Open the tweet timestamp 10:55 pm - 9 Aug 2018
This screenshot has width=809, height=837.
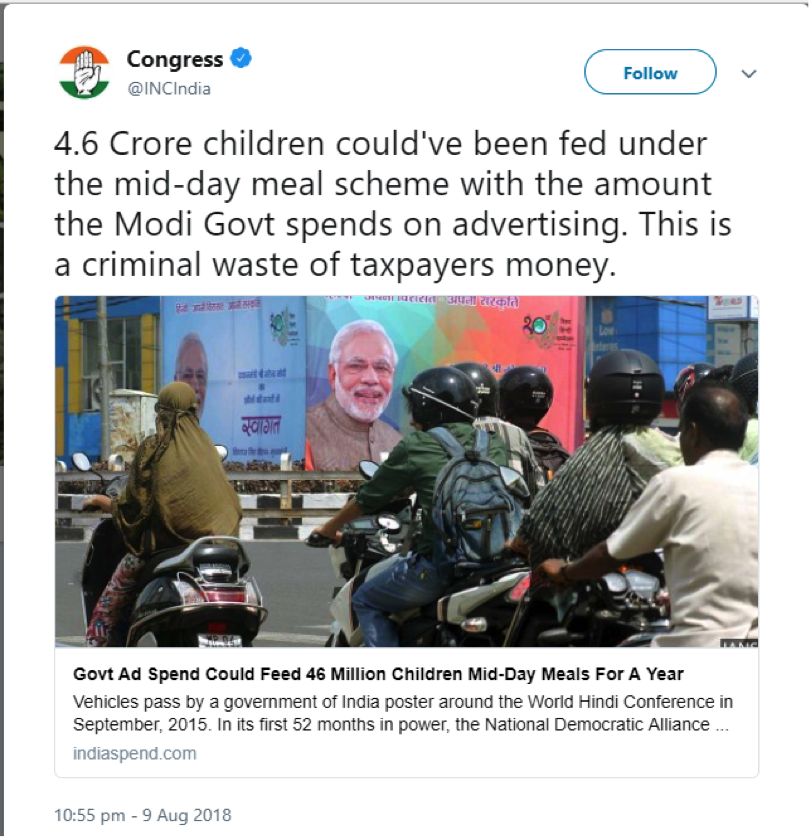click(142, 815)
